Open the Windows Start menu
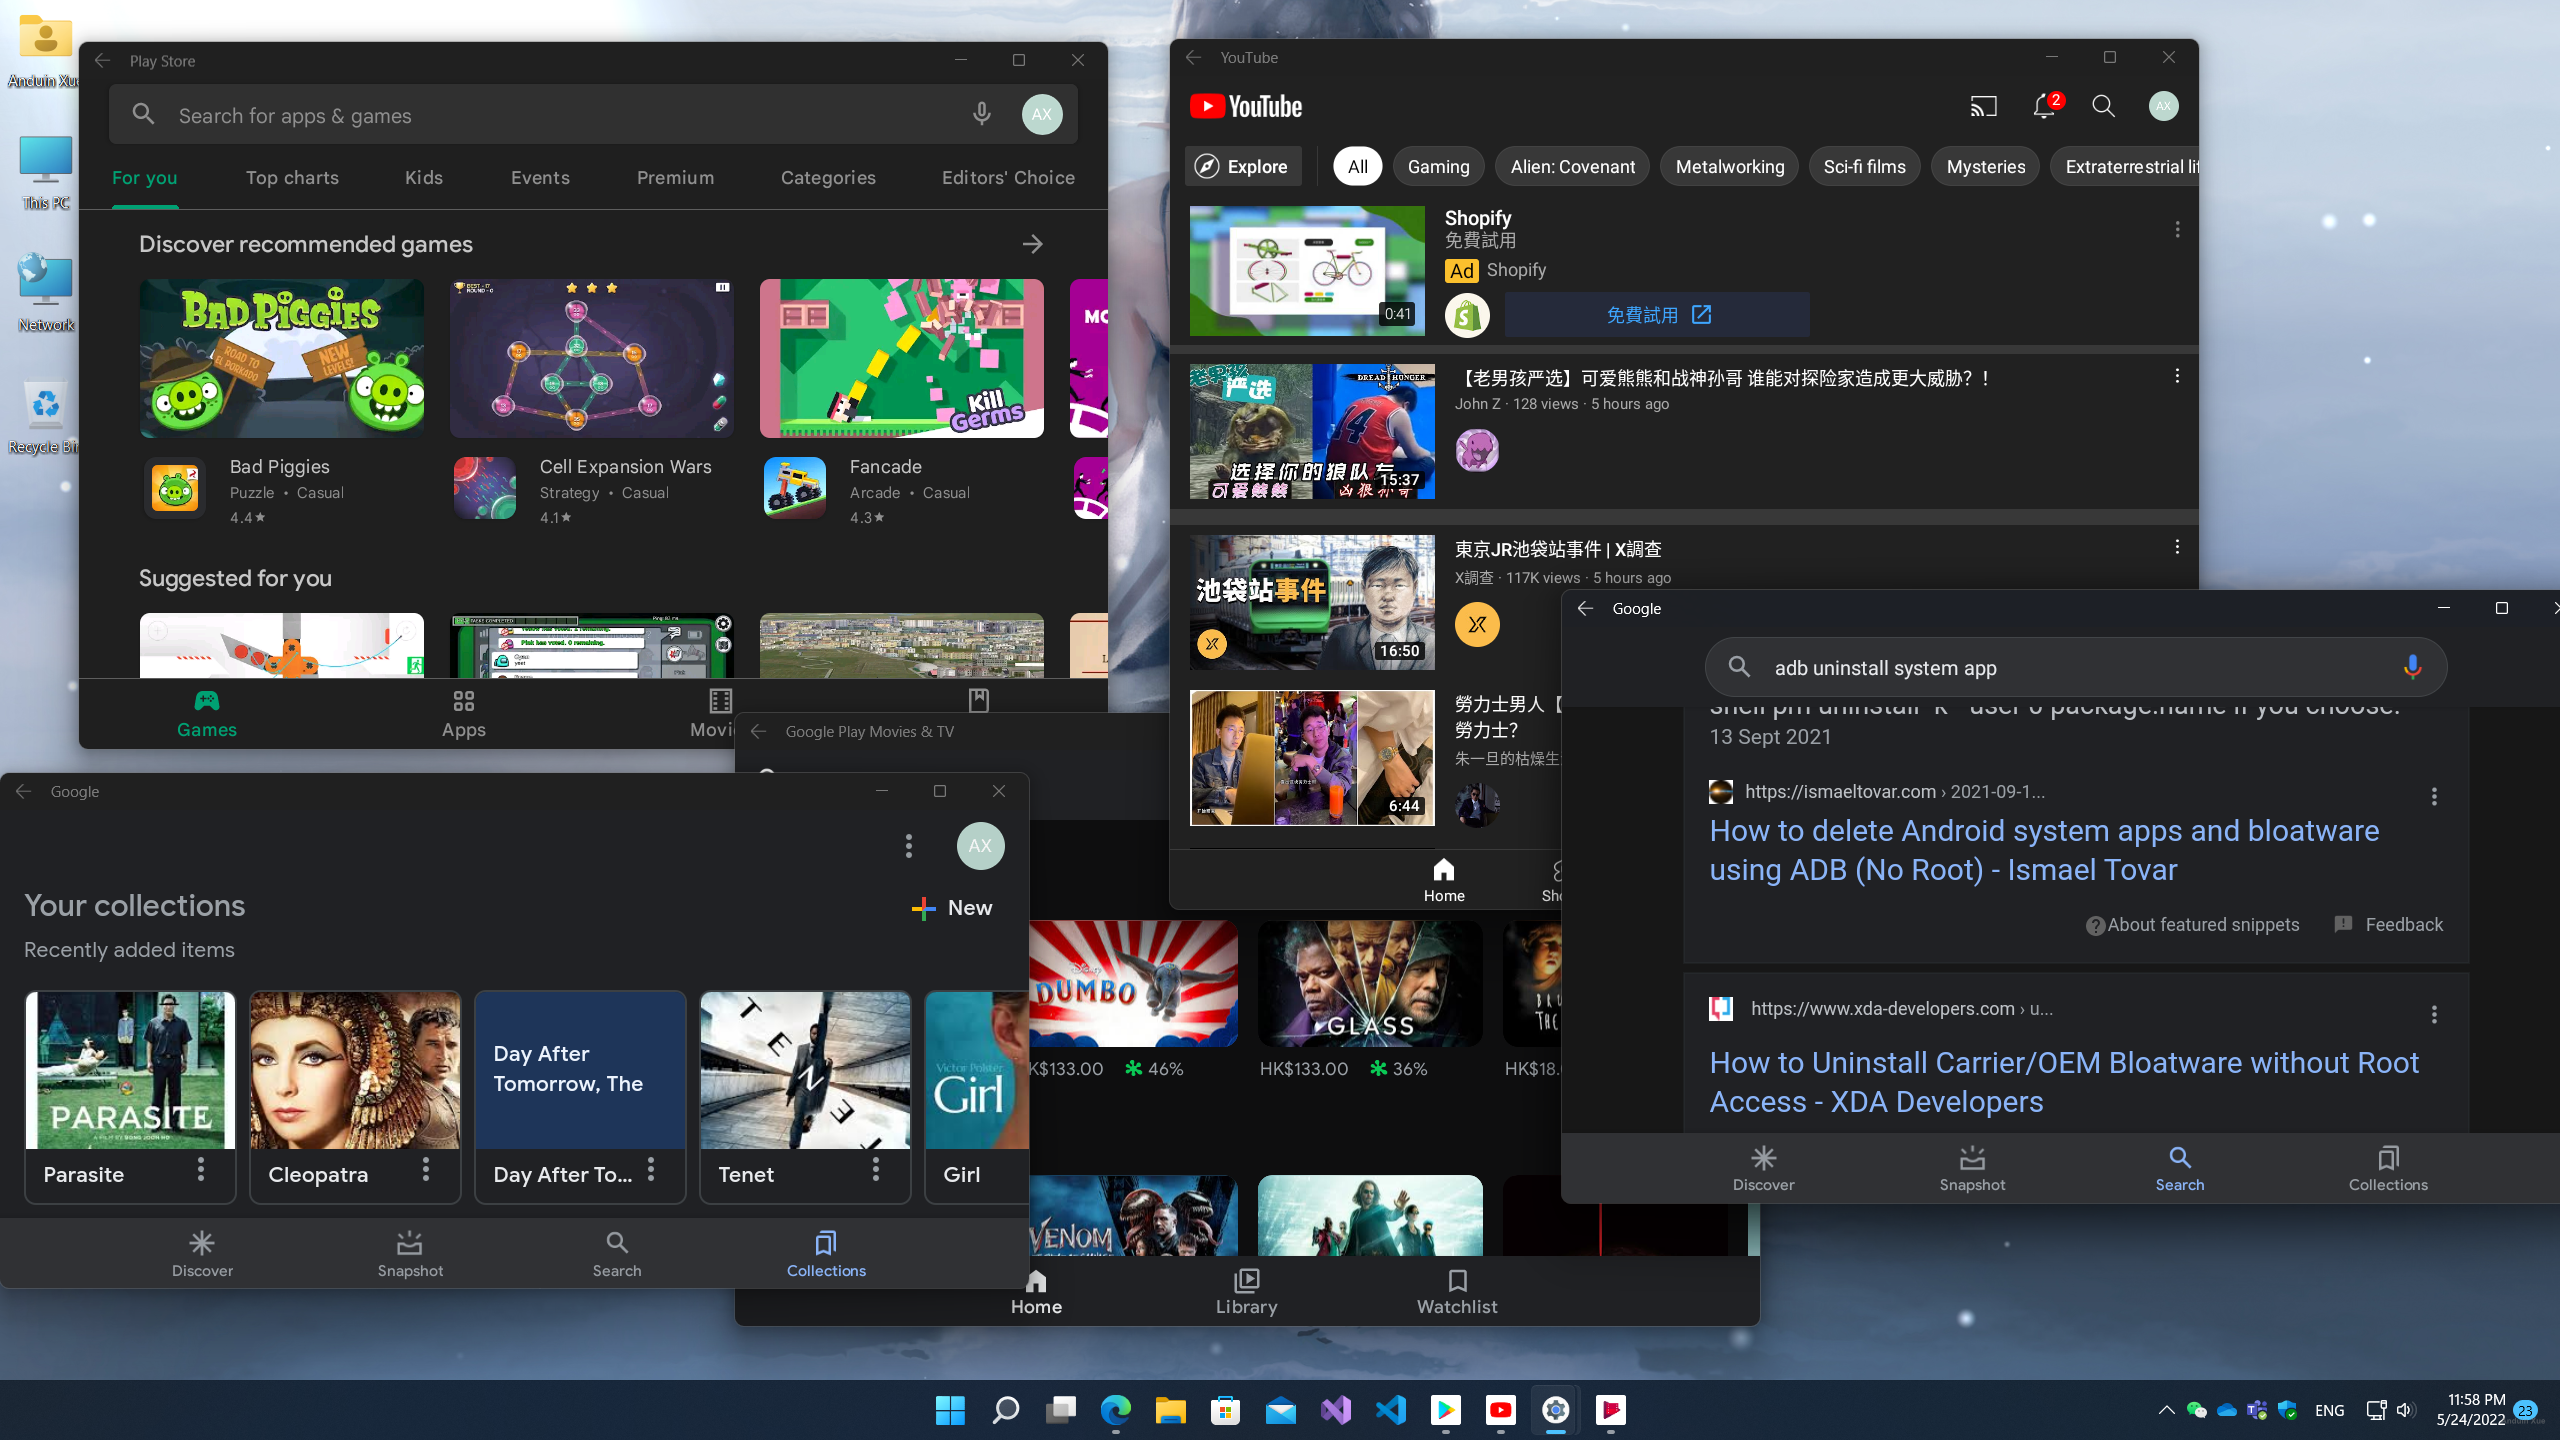2560x1440 pixels. pos(950,1410)
